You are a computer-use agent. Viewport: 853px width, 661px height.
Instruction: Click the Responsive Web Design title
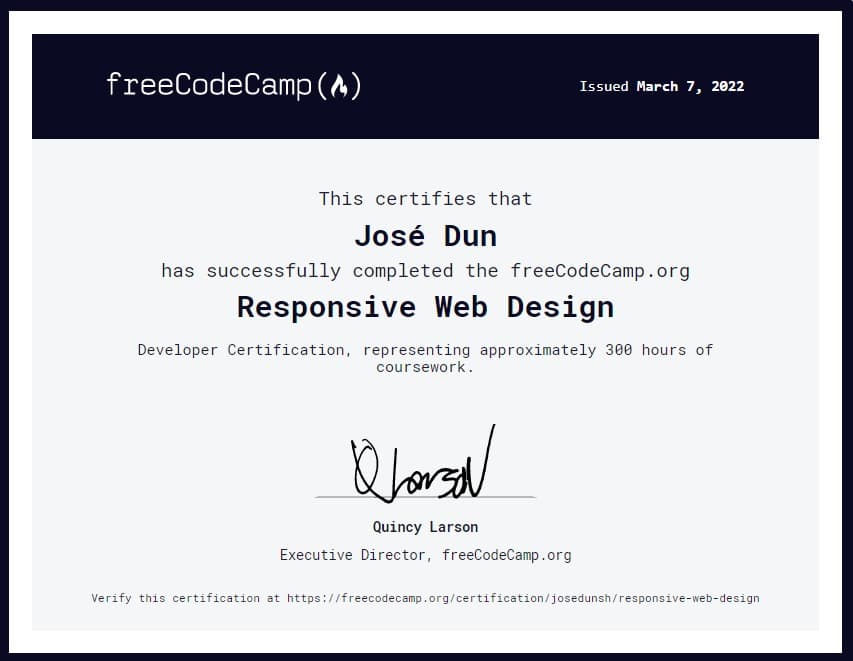coord(425,307)
